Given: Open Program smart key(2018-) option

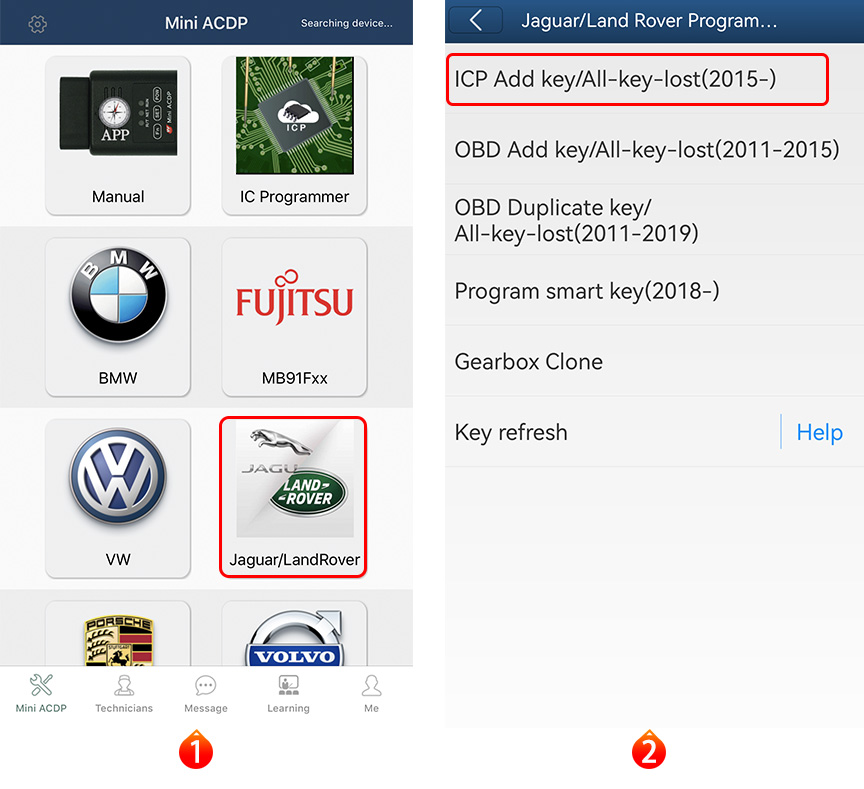Looking at the screenshot, I should tap(587, 291).
